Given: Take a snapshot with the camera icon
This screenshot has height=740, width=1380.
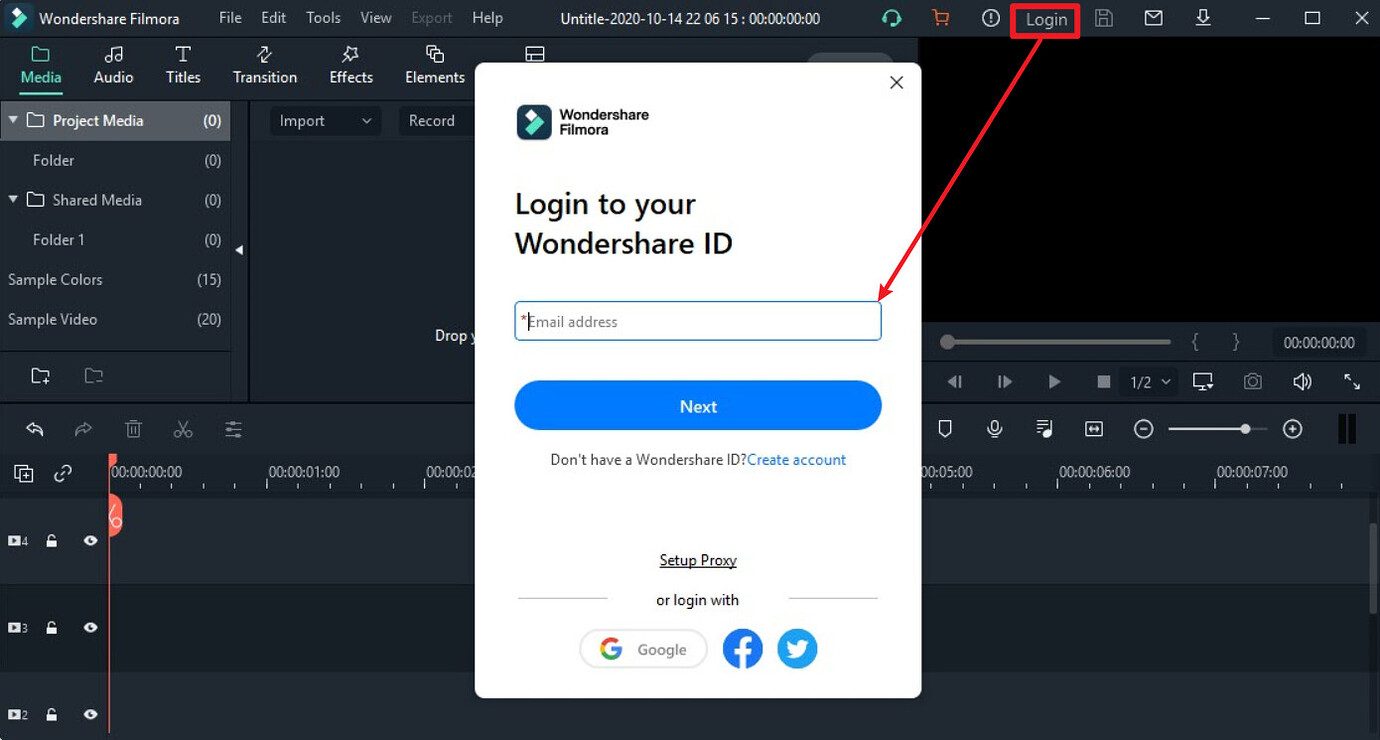Looking at the screenshot, I should click(1252, 381).
